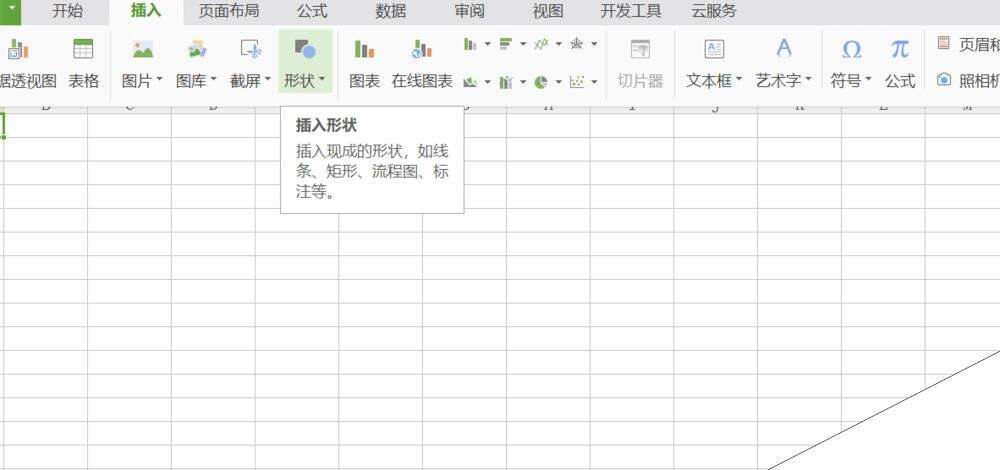Open stock chart type dropdown arrow
The height and width of the screenshot is (470, 1000).
pos(523,82)
